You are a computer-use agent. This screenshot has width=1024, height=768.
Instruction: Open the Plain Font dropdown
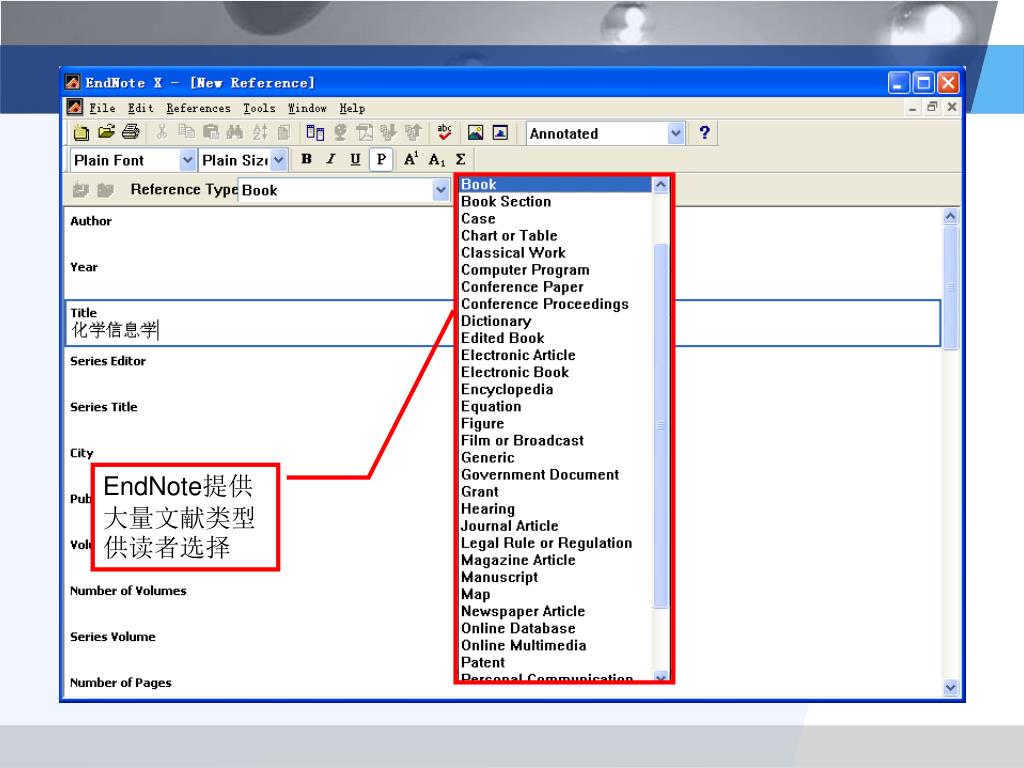(x=187, y=160)
